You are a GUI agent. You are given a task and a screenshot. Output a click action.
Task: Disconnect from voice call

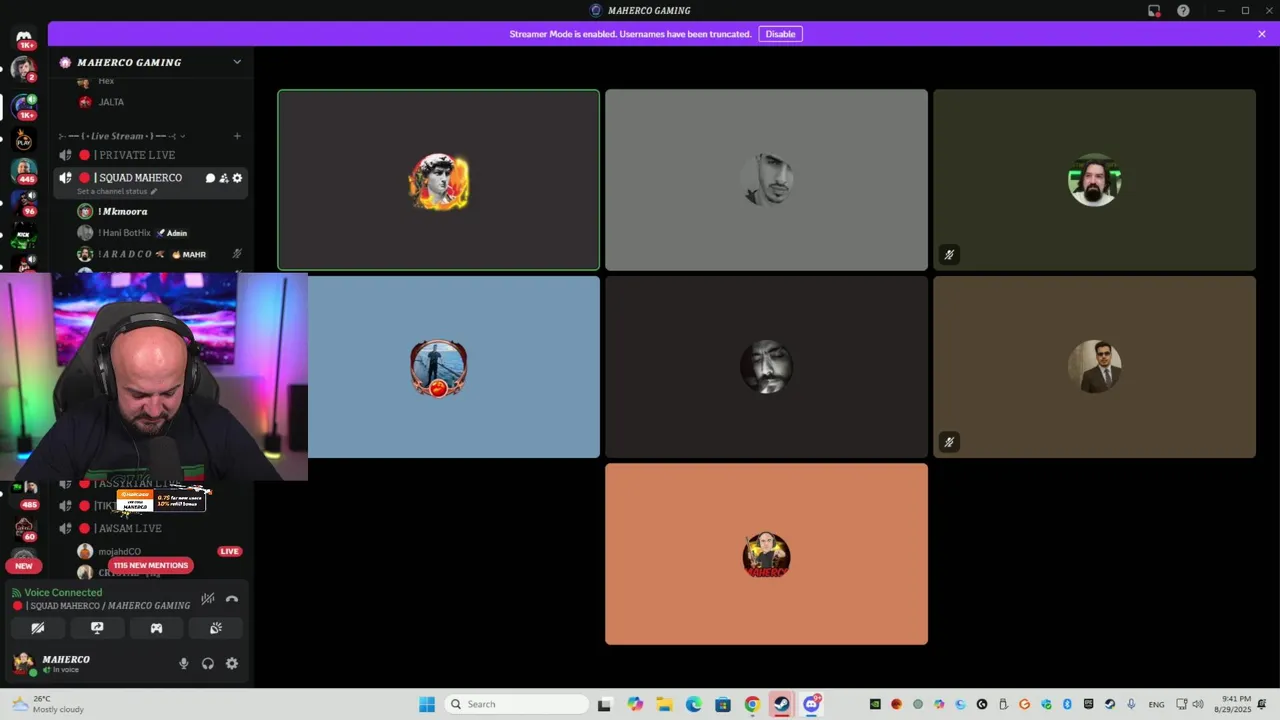tap(232, 599)
